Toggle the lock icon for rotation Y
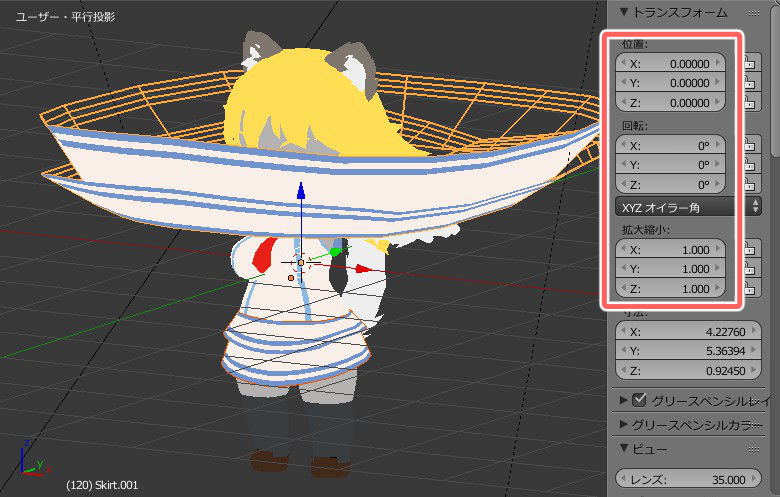This screenshot has width=780, height=497. pos(749,165)
